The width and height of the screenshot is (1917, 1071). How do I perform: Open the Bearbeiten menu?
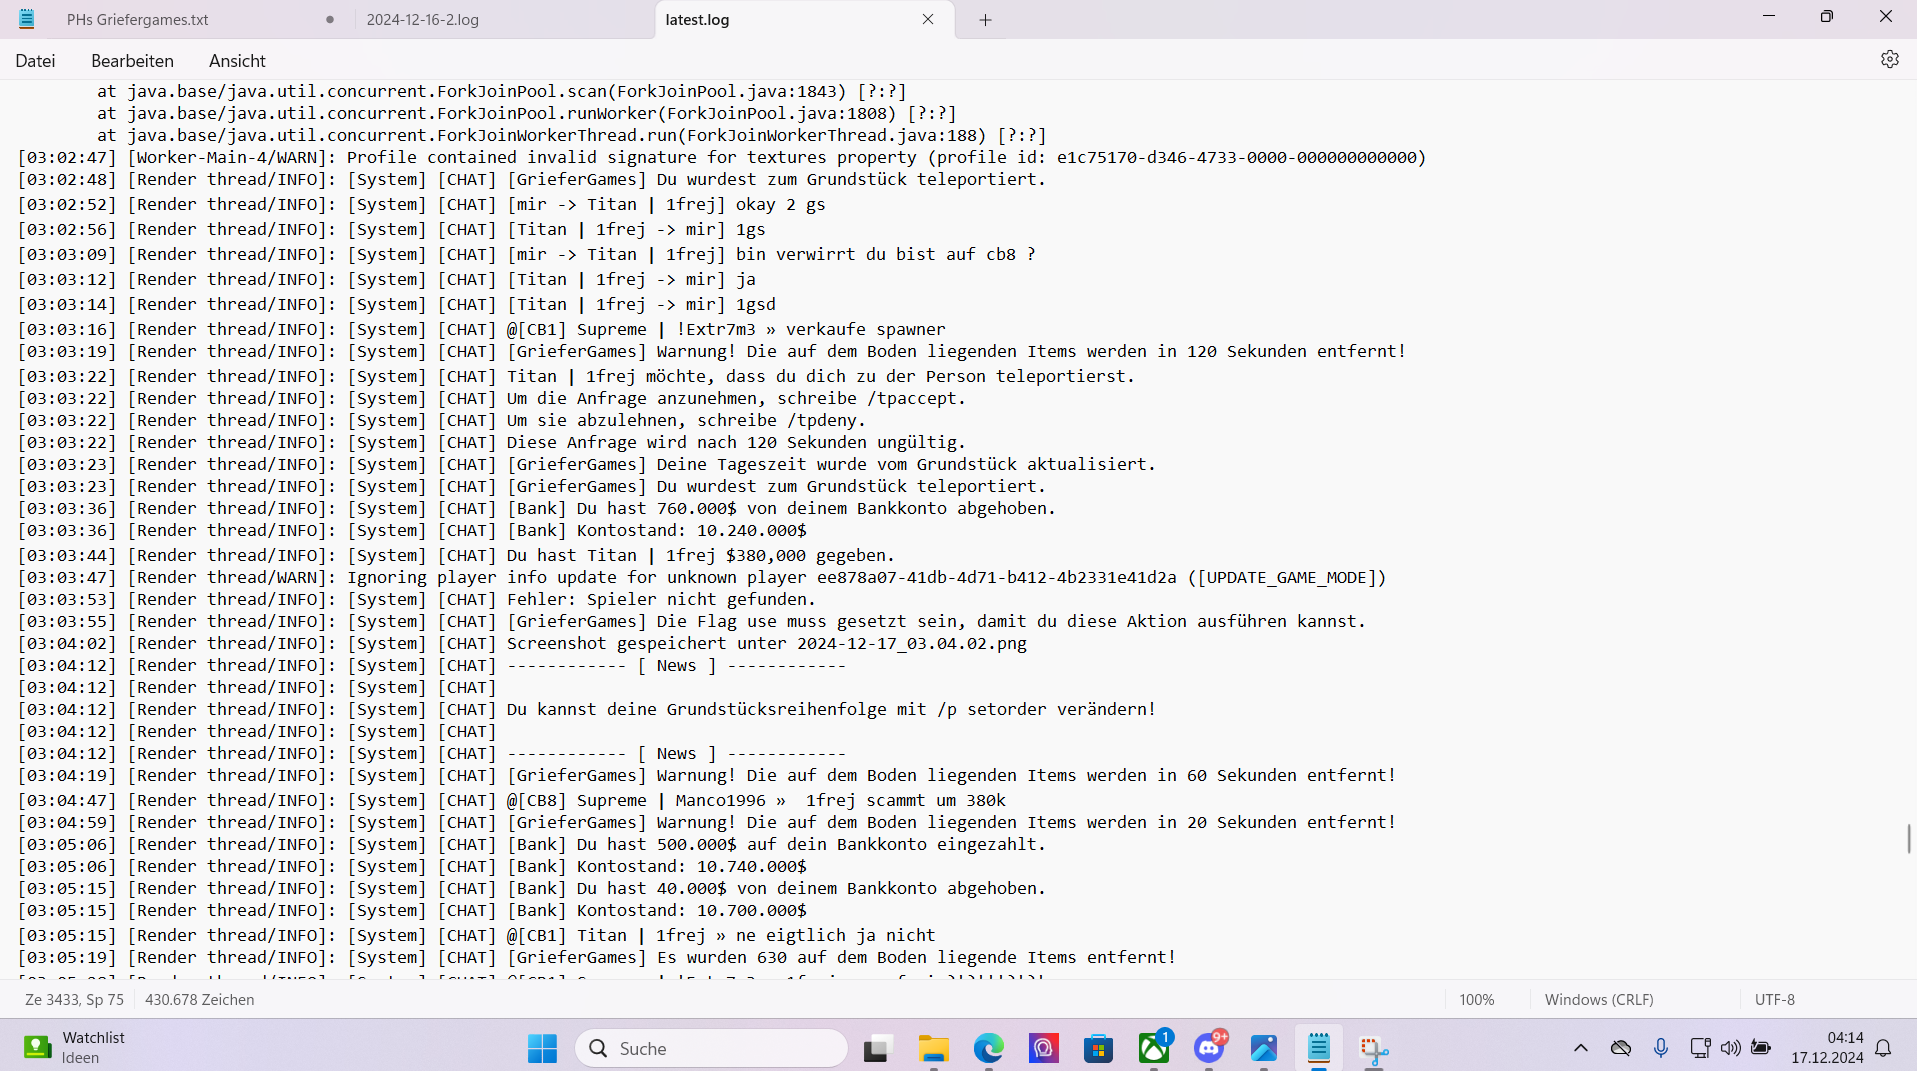(132, 61)
